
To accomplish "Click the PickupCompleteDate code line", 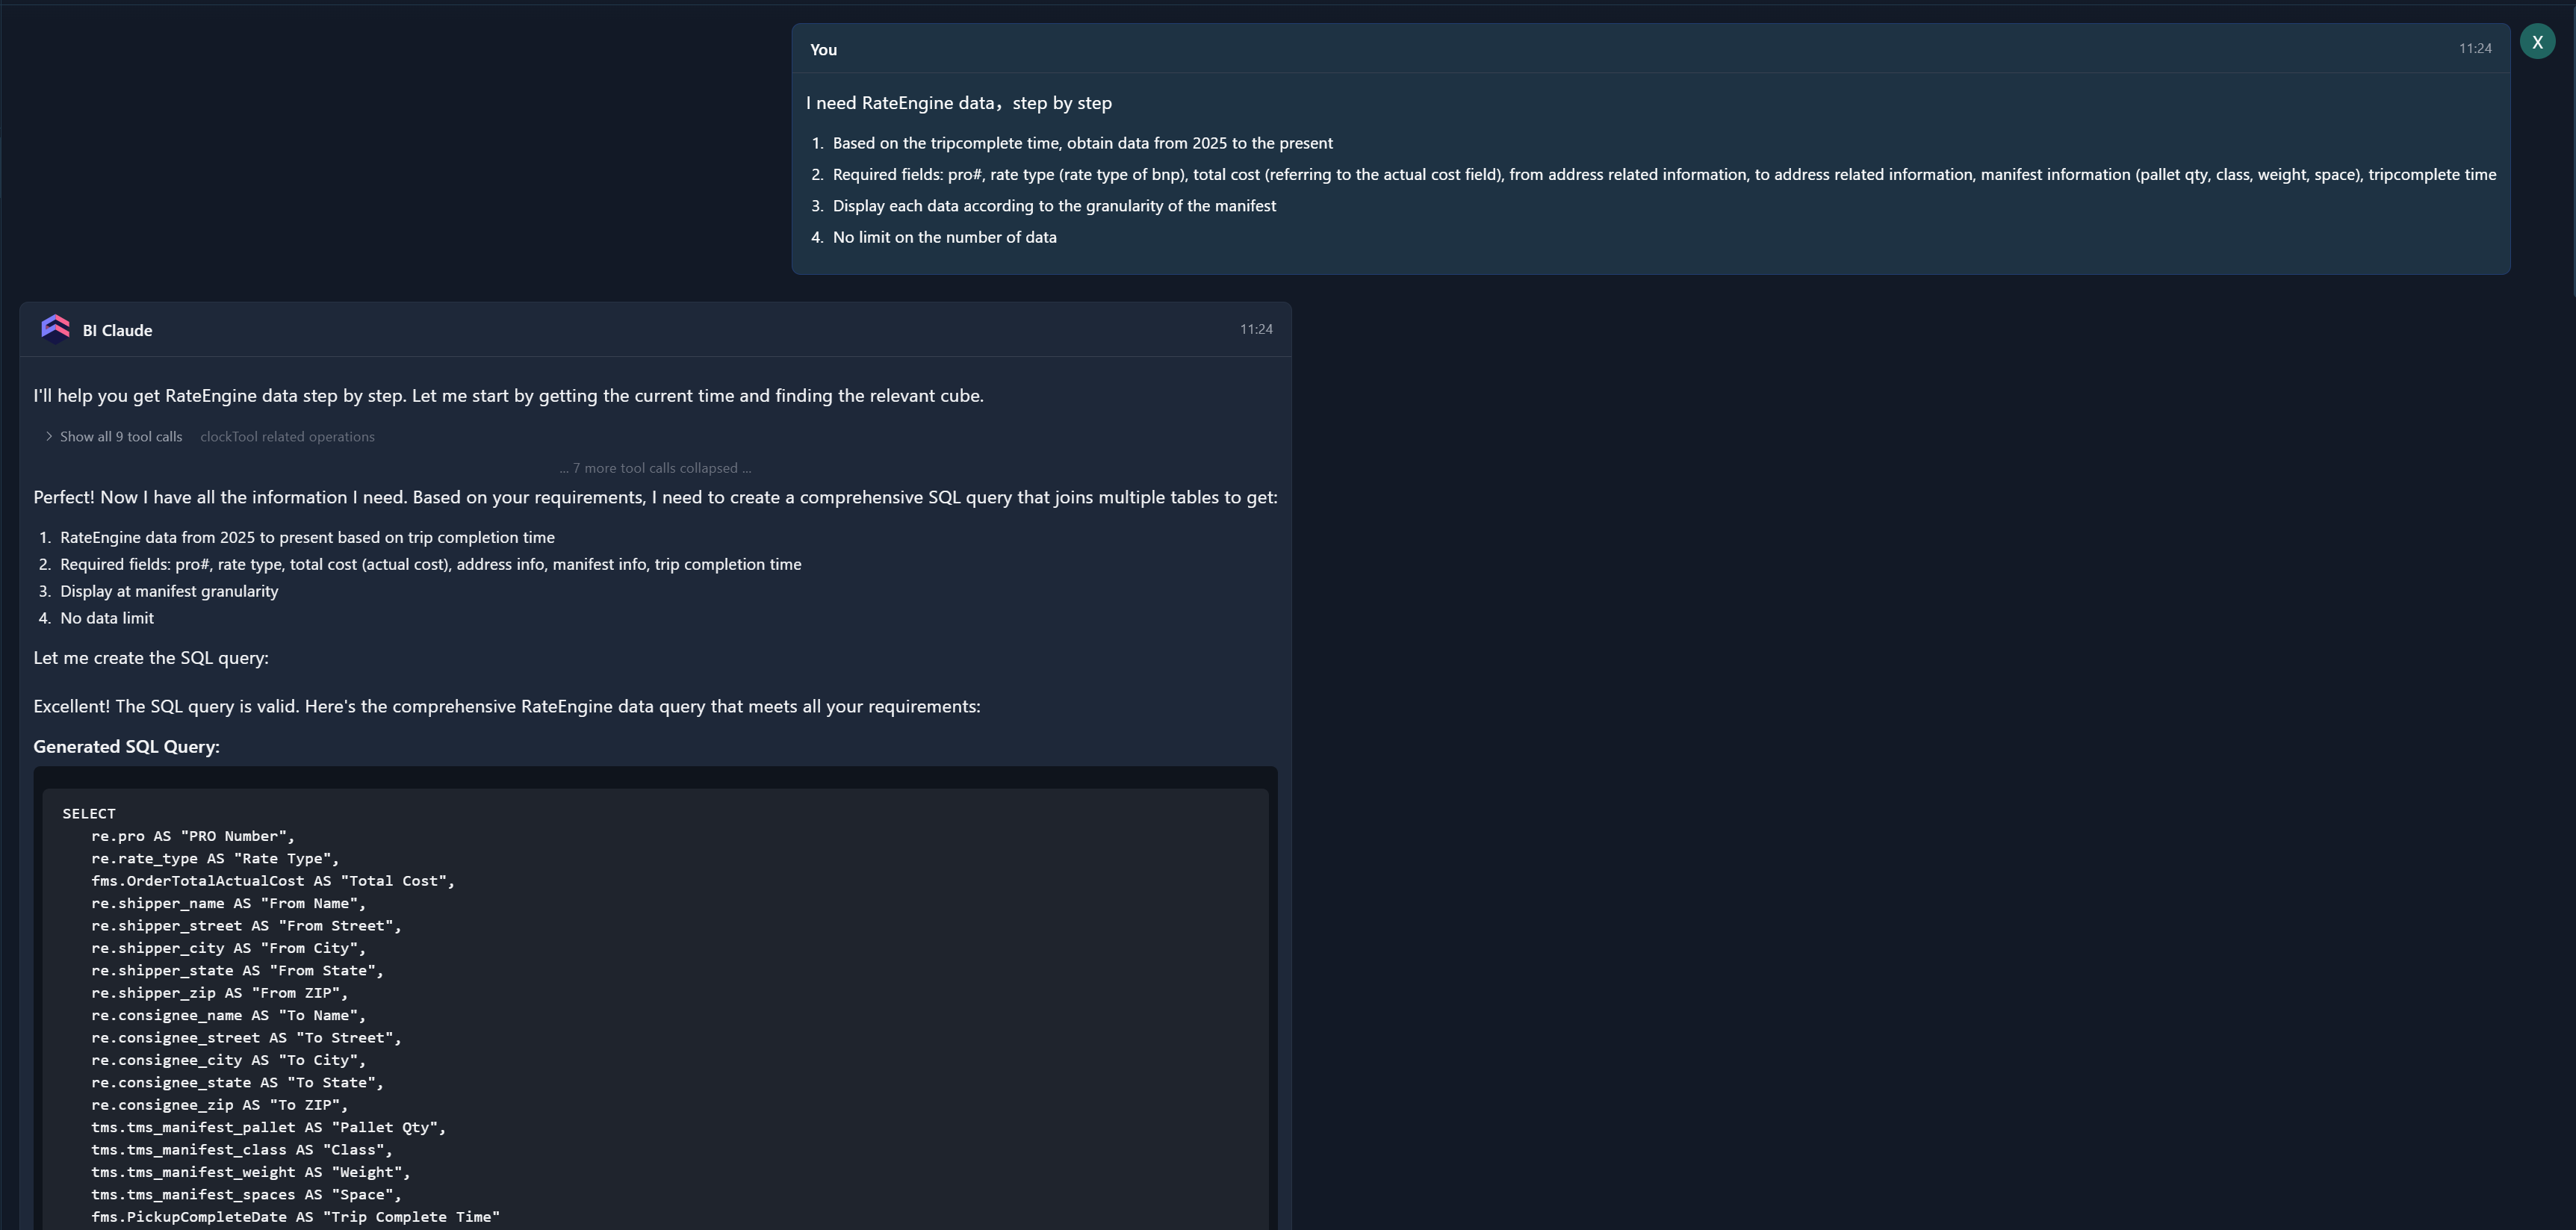I will 295,1217.
